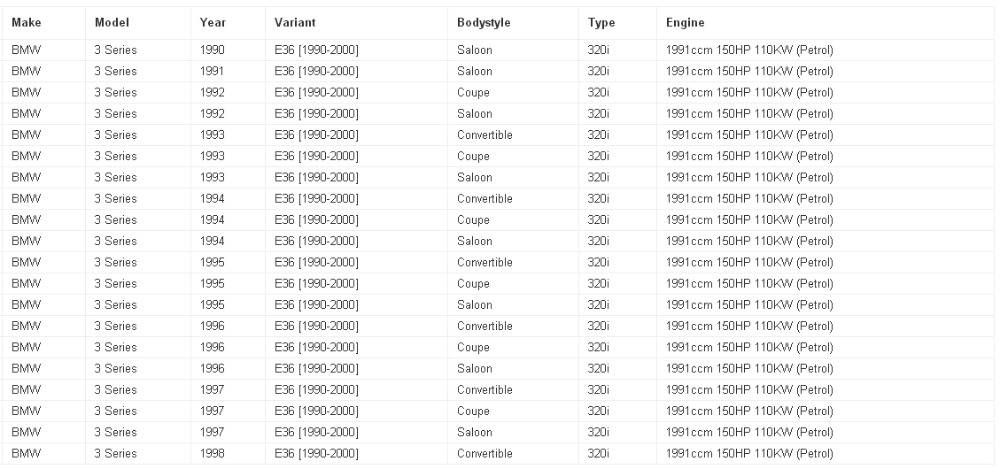This screenshot has width=1000, height=469.
Task: Click Coupe in the 1997 row
Action: pyautogui.click(x=472, y=411)
